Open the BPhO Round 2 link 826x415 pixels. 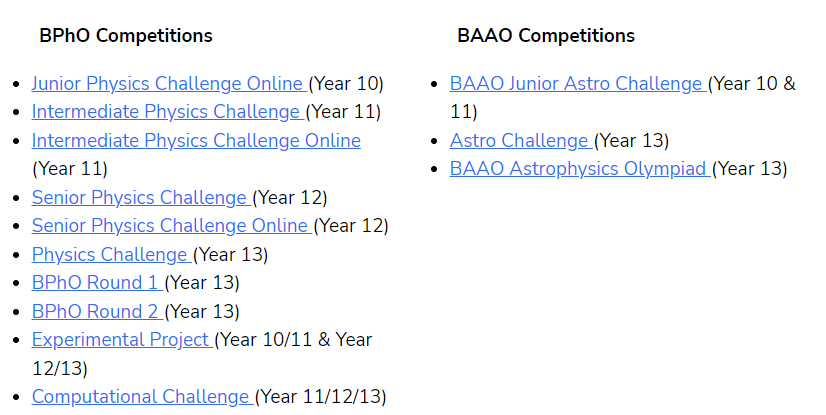[96, 311]
